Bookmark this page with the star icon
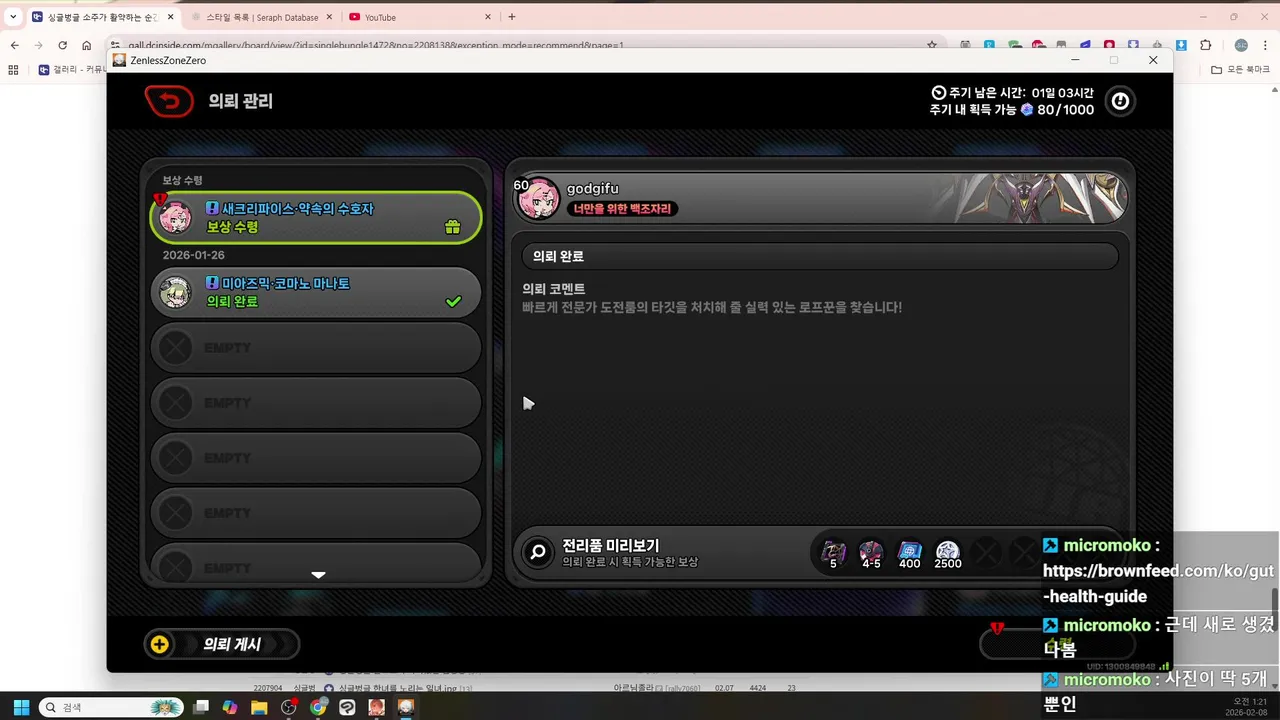Viewport: 1280px width, 720px height. pos(932,45)
